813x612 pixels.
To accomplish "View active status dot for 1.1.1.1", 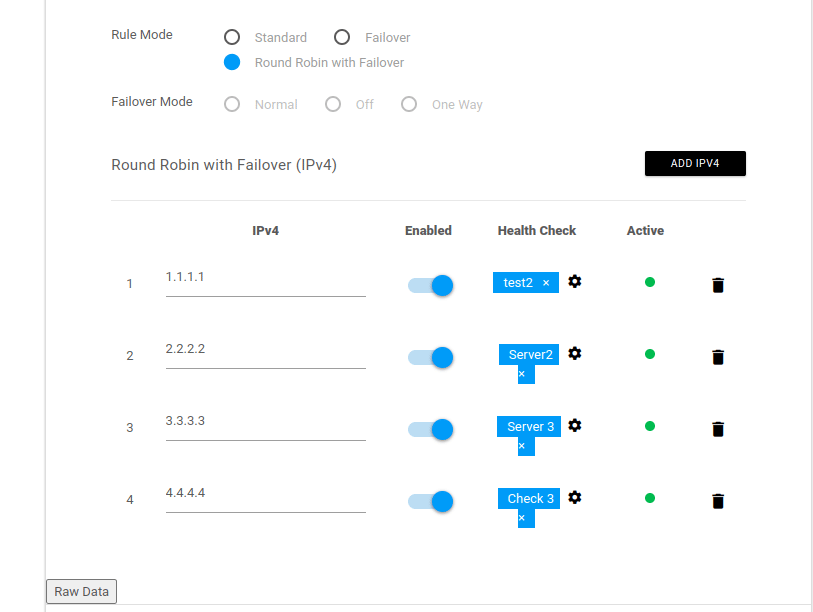I will 650,282.
